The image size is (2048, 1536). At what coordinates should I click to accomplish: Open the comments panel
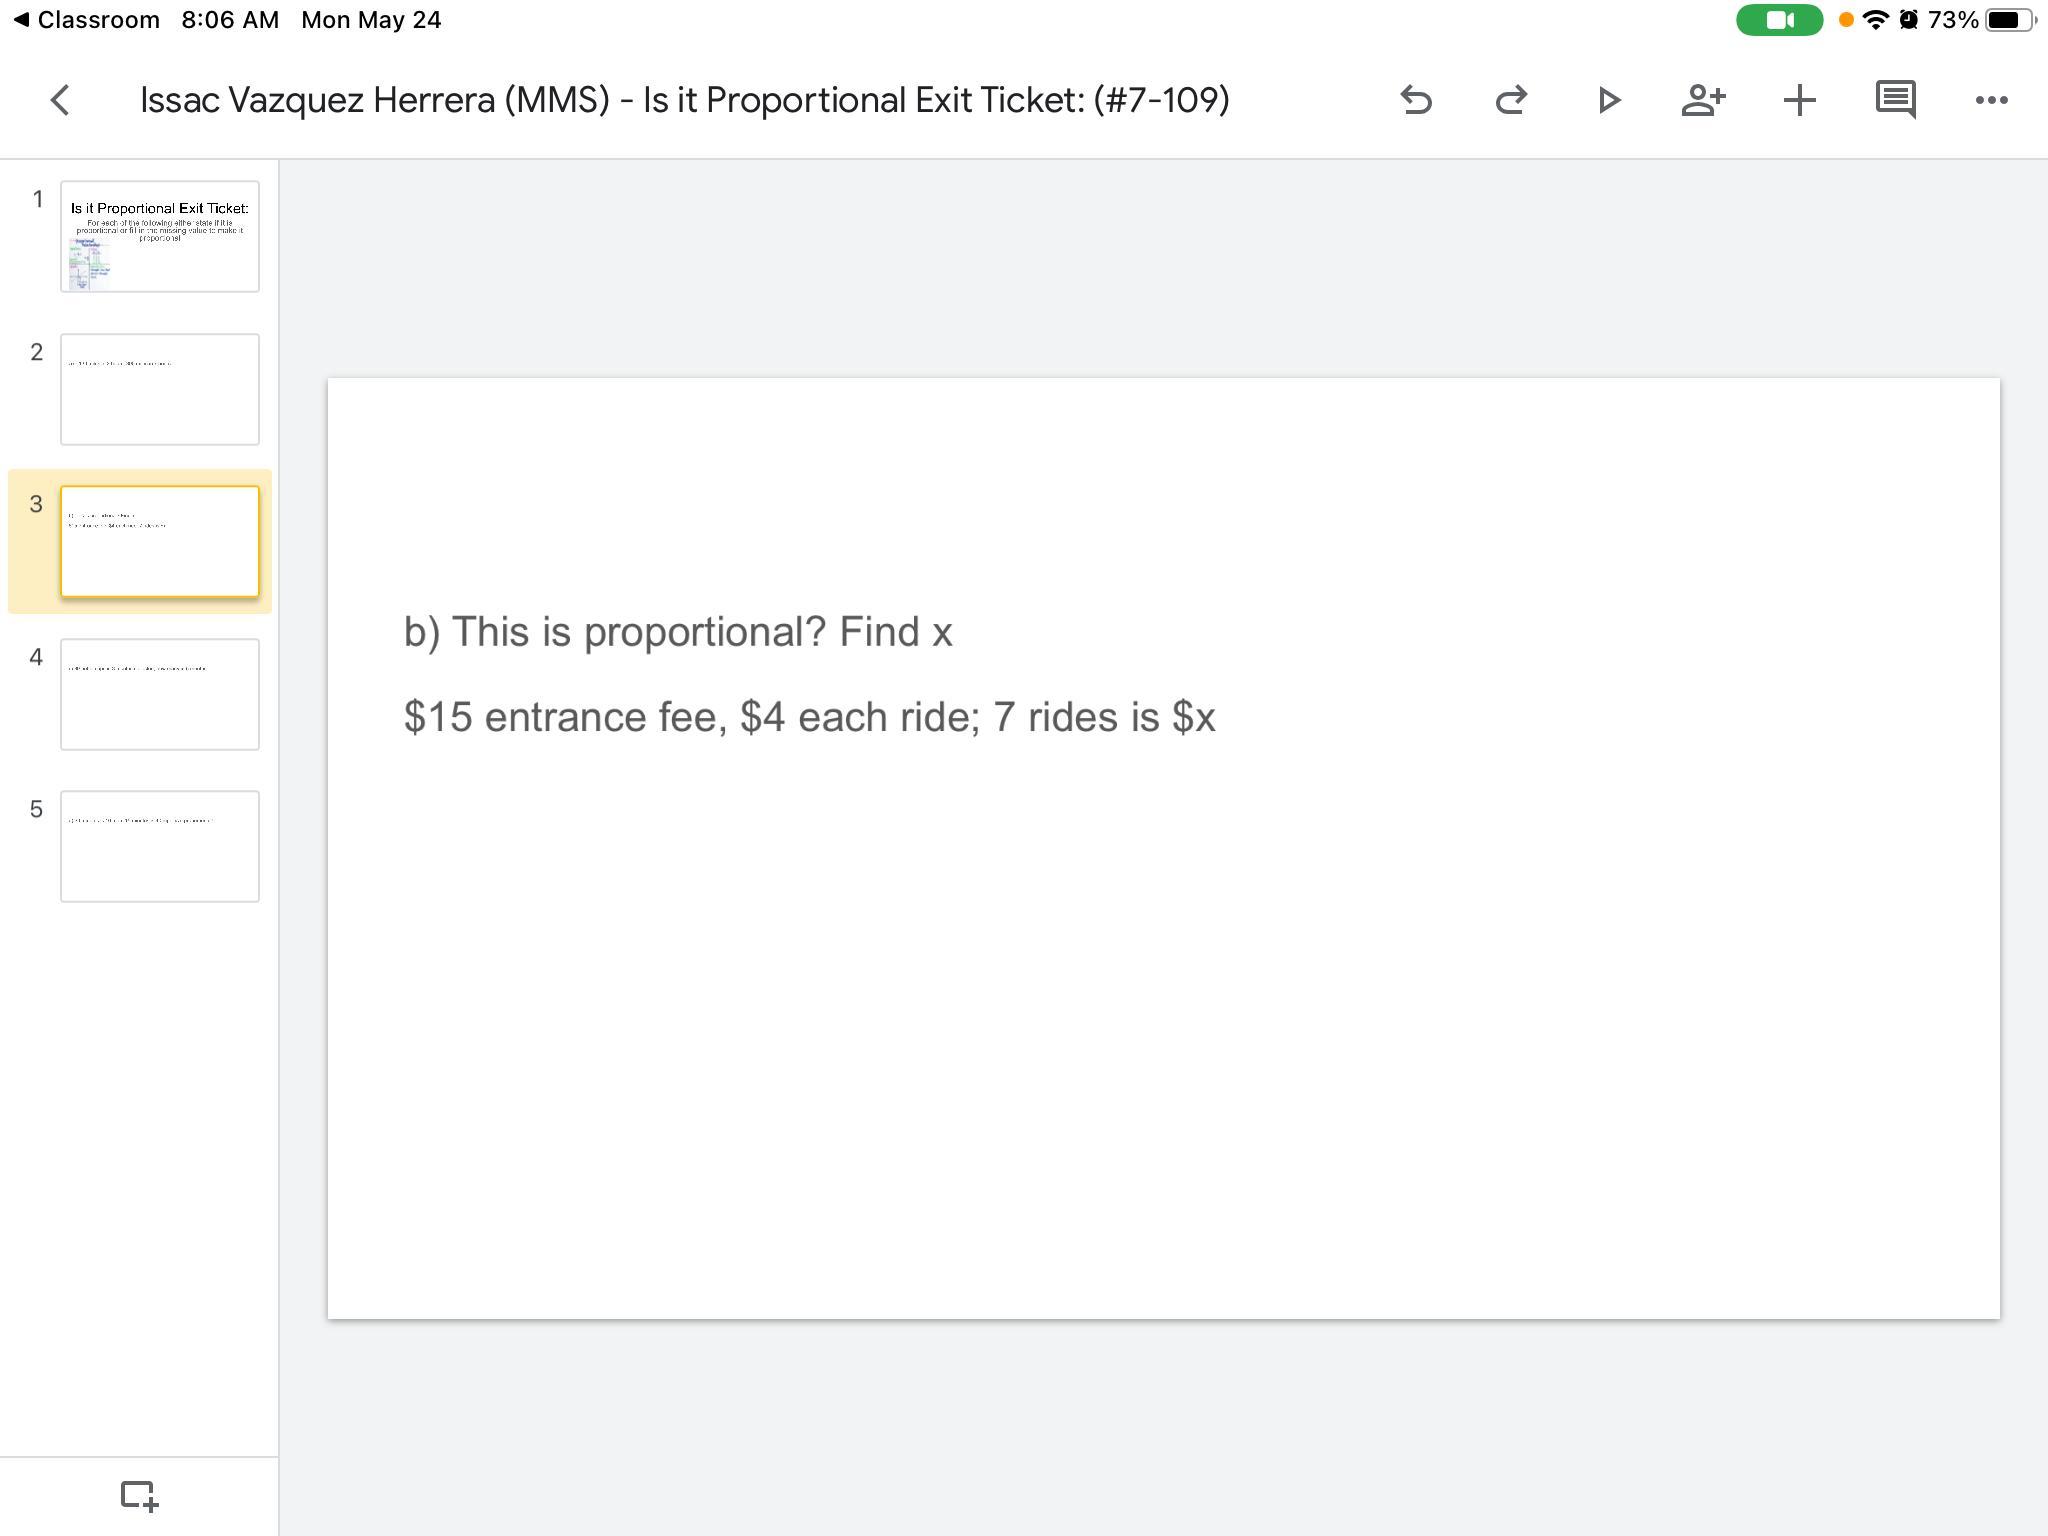1895,99
